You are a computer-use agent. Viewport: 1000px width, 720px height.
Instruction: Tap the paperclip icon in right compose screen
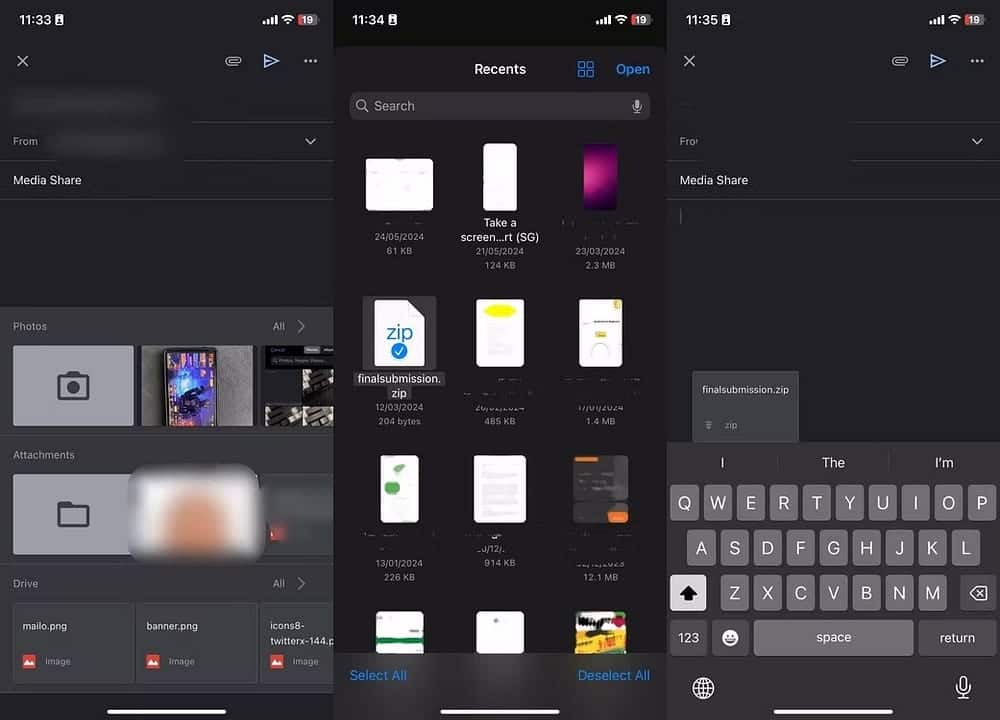[x=900, y=61]
